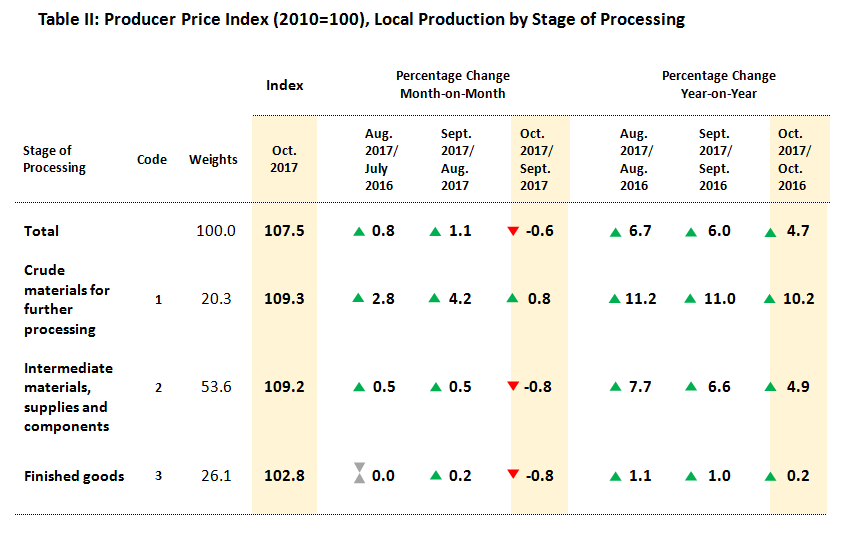
Task: Click the green up arrow next to 2.8
Action: click(x=359, y=299)
